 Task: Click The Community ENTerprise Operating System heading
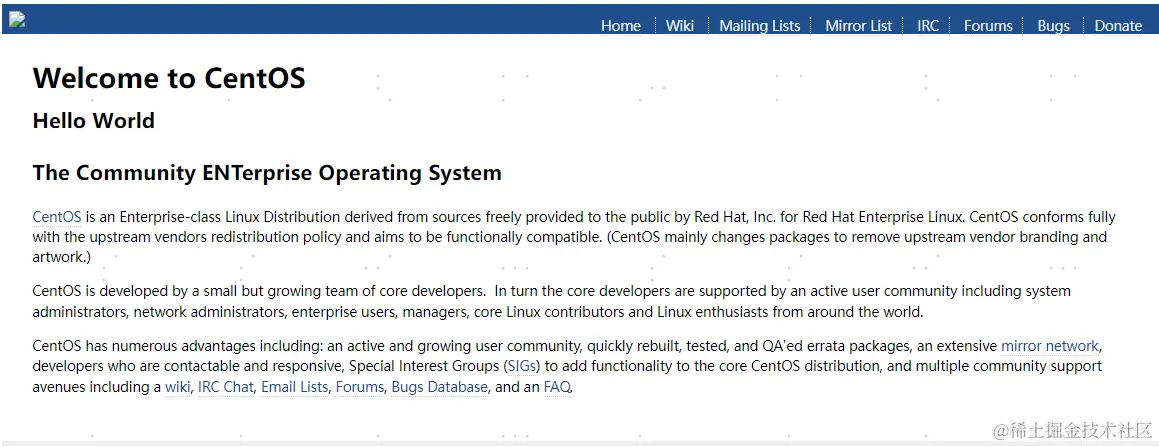[x=267, y=173]
